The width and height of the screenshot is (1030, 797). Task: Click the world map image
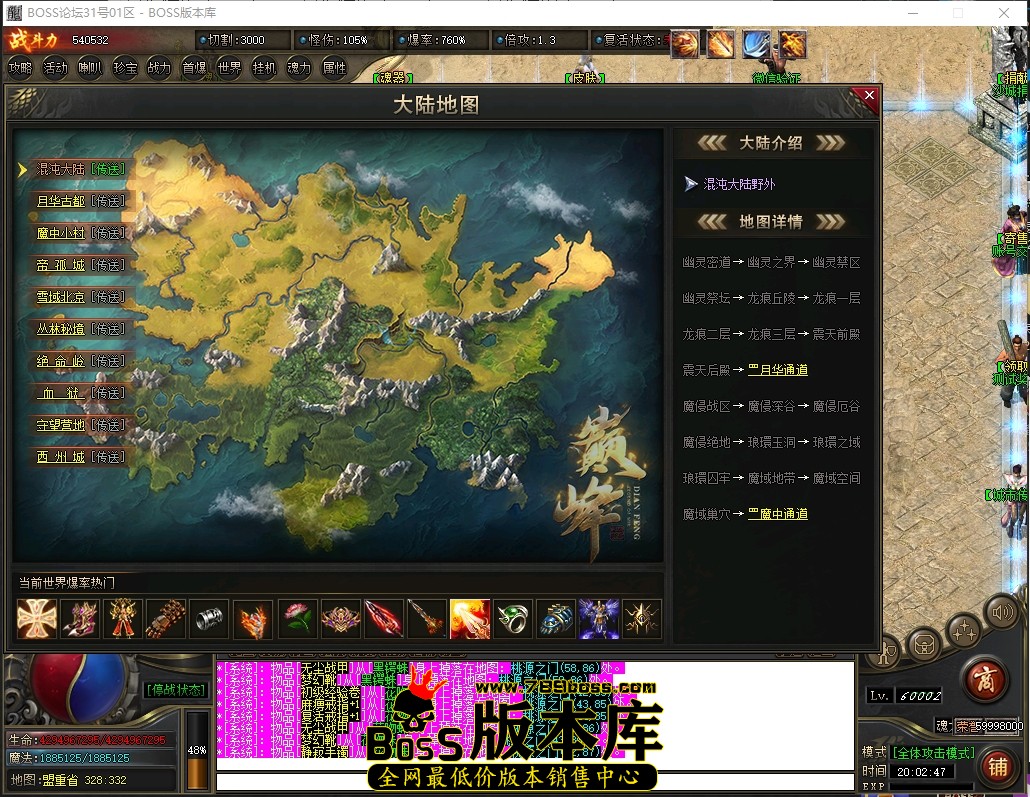338,345
